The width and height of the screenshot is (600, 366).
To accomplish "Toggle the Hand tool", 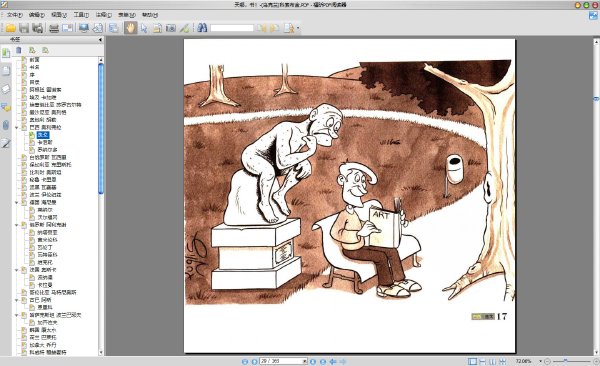I will 130,28.
